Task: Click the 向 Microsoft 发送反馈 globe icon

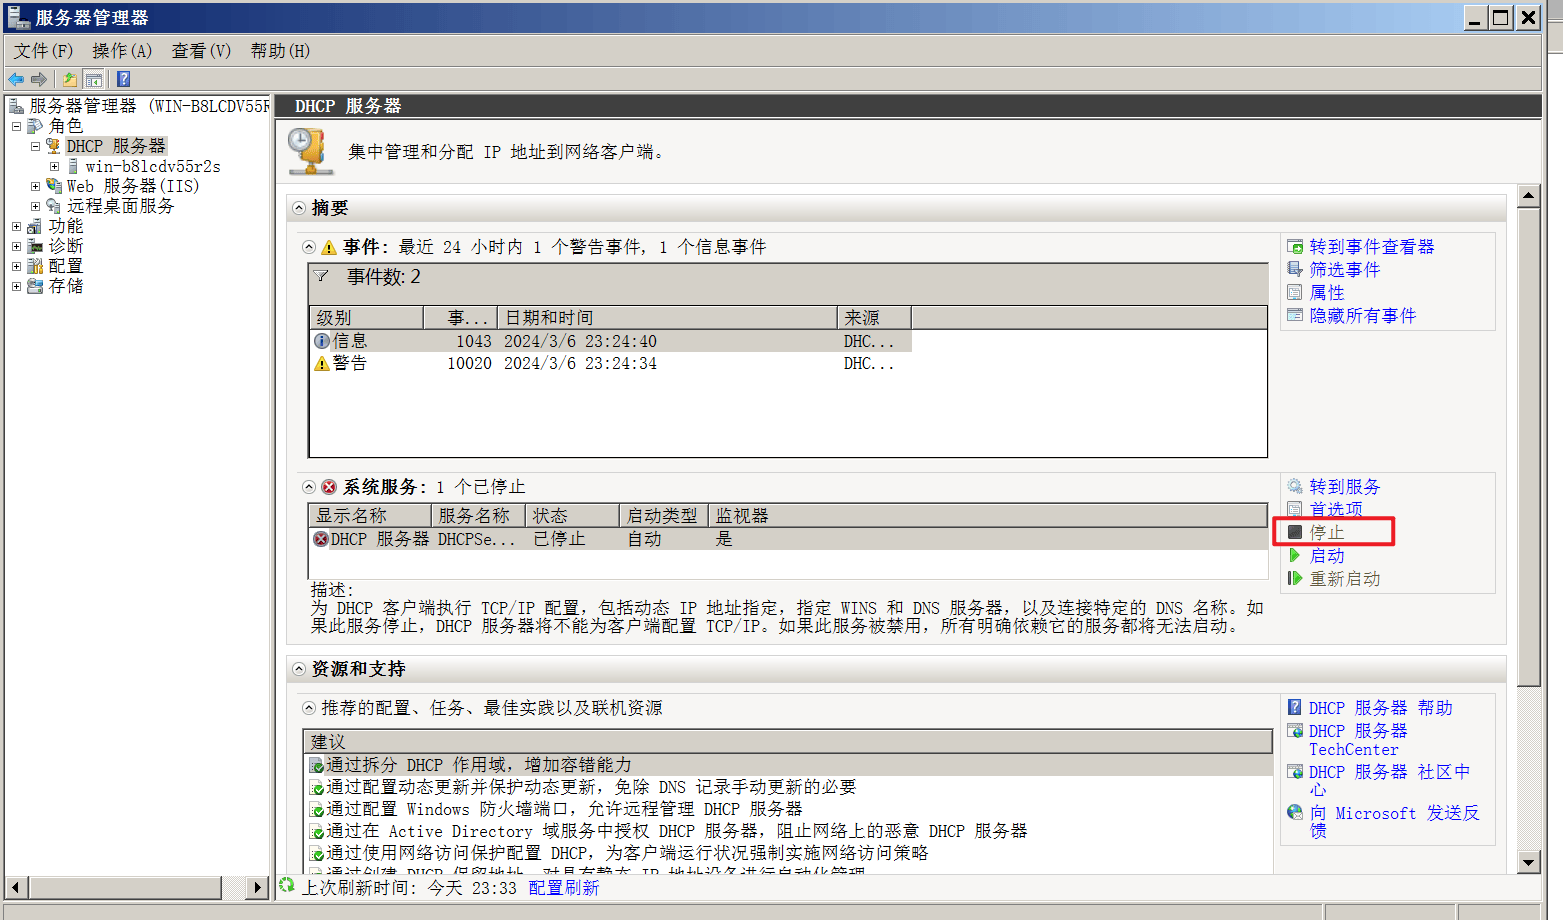Action: (1295, 813)
